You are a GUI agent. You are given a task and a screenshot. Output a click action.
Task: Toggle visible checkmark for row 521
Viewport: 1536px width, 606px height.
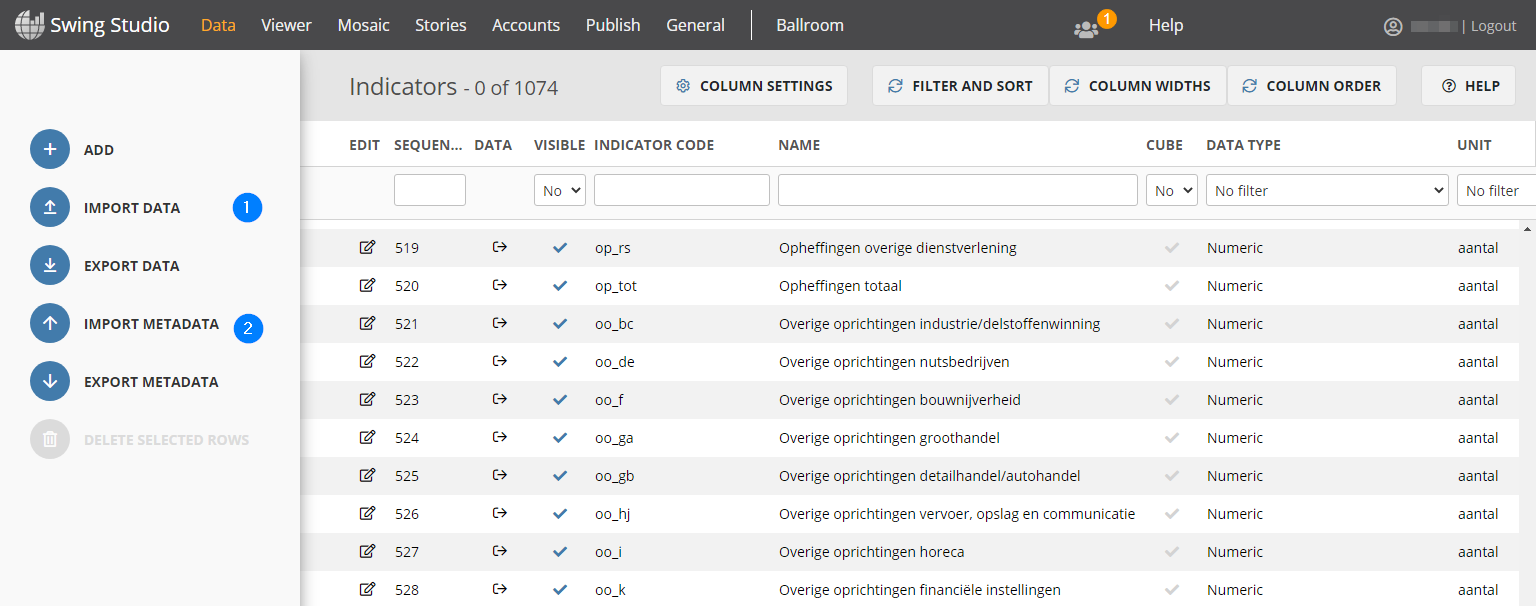(x=560, y=324)
